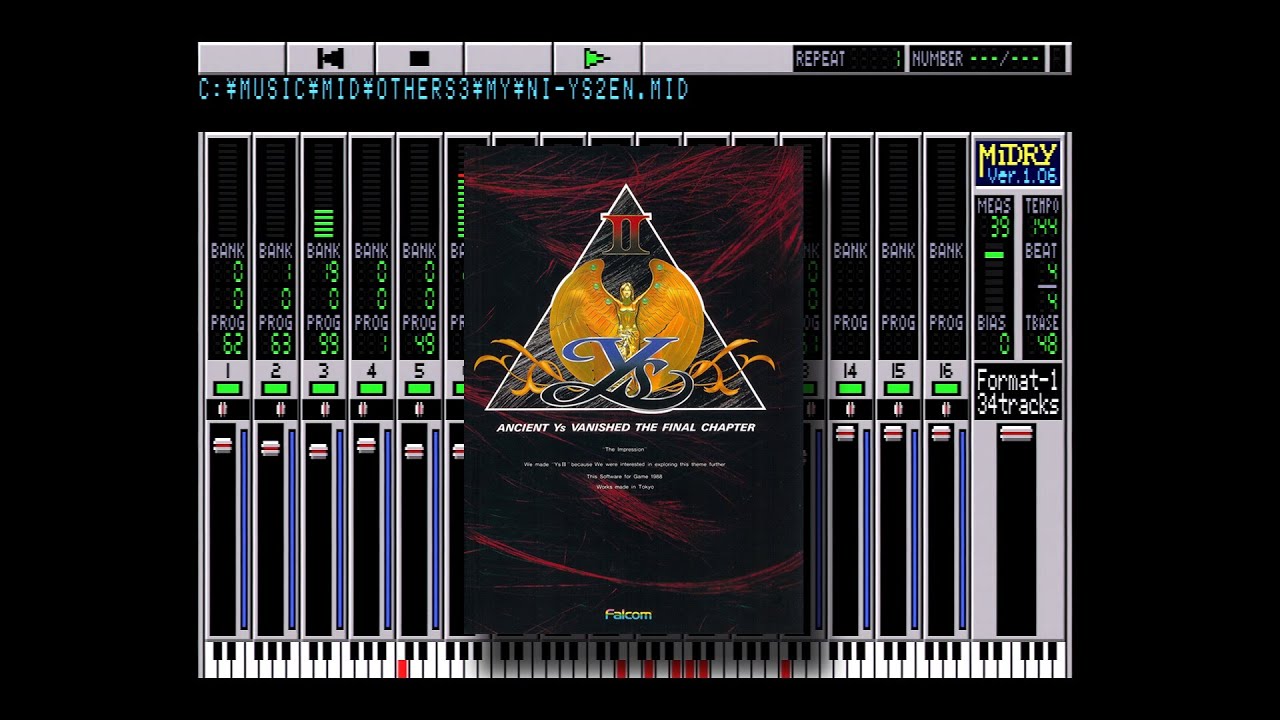Click channel 16 blue volume level bar
The height and width of the screenshot is (720, 1280).
pyautogui.click(x=962, y=529)
